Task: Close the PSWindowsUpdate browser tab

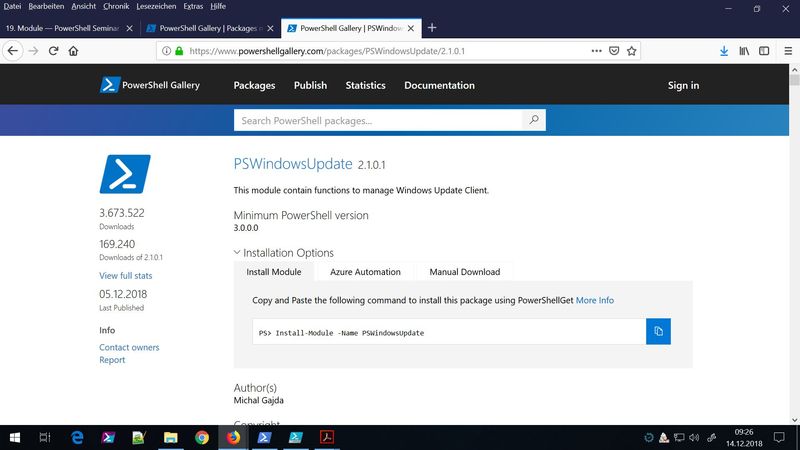Action: [x=411, y=28]
